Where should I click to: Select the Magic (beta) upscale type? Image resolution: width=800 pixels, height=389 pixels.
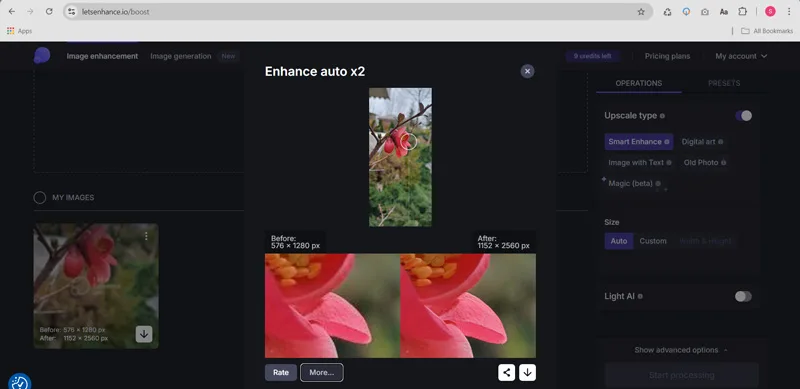coord(634,184)
